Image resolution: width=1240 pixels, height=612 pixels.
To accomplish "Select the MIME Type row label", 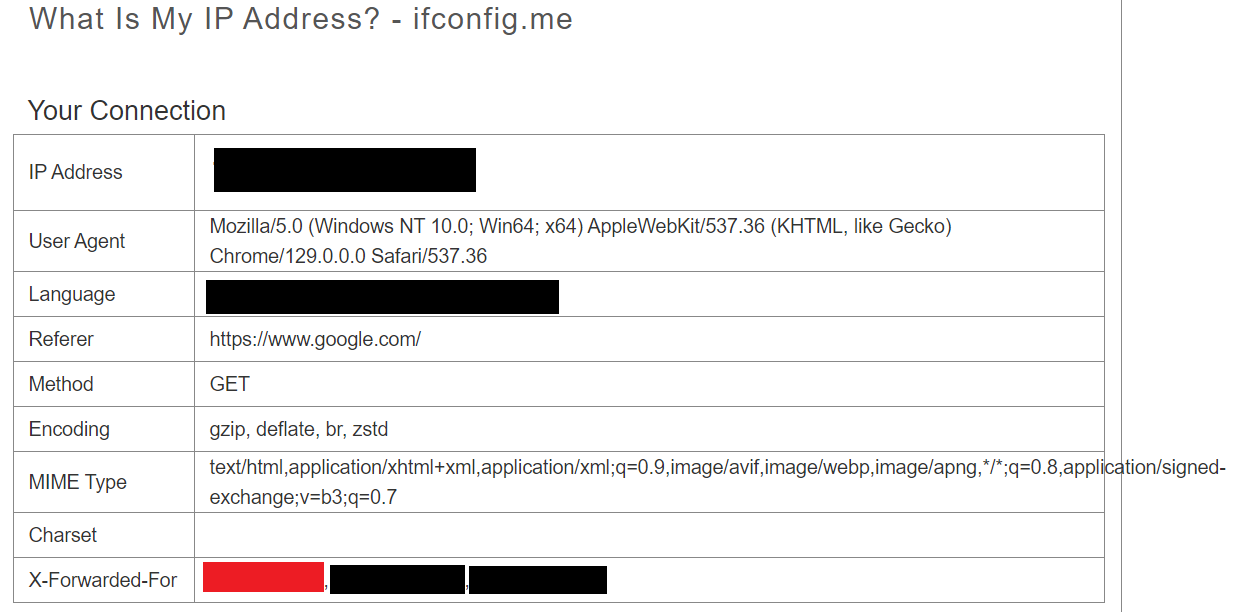I will tap(78, 482).
